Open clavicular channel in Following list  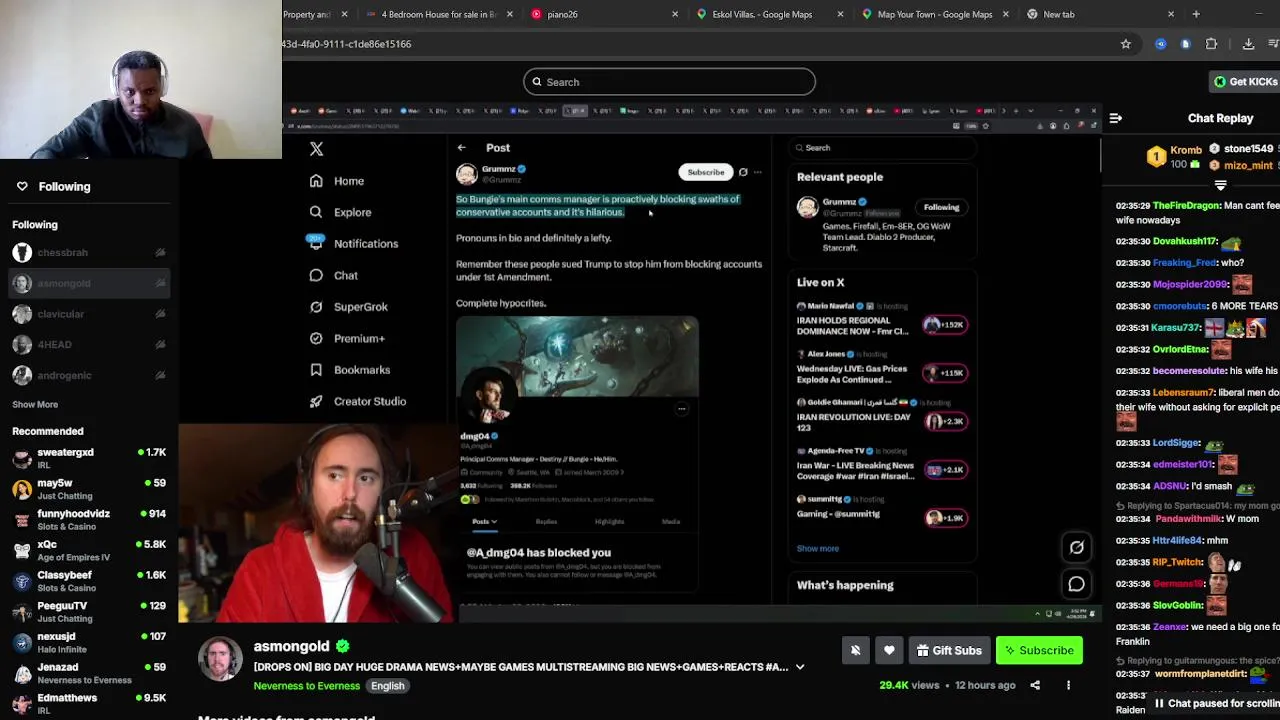click(88, 314)
